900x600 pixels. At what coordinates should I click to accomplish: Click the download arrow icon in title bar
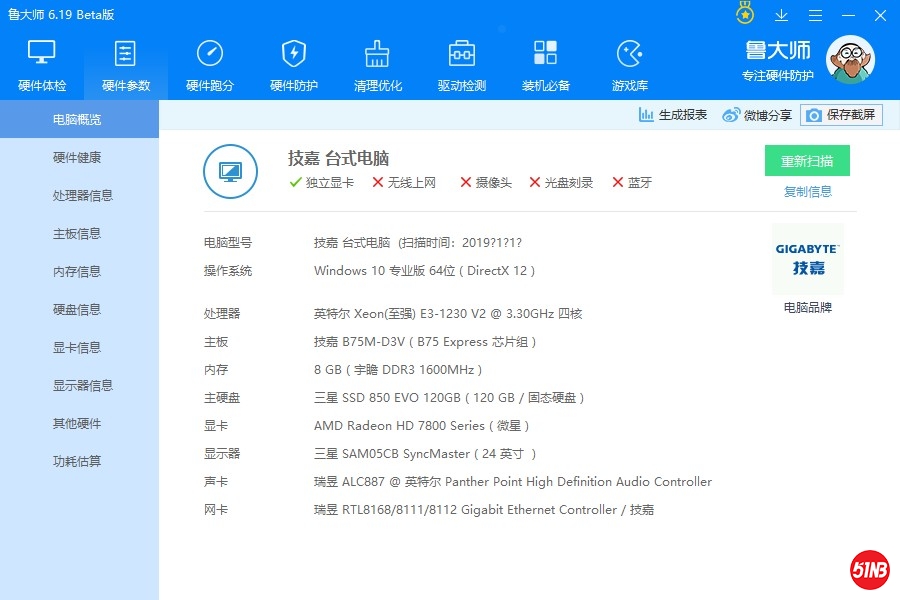point(782,15)
